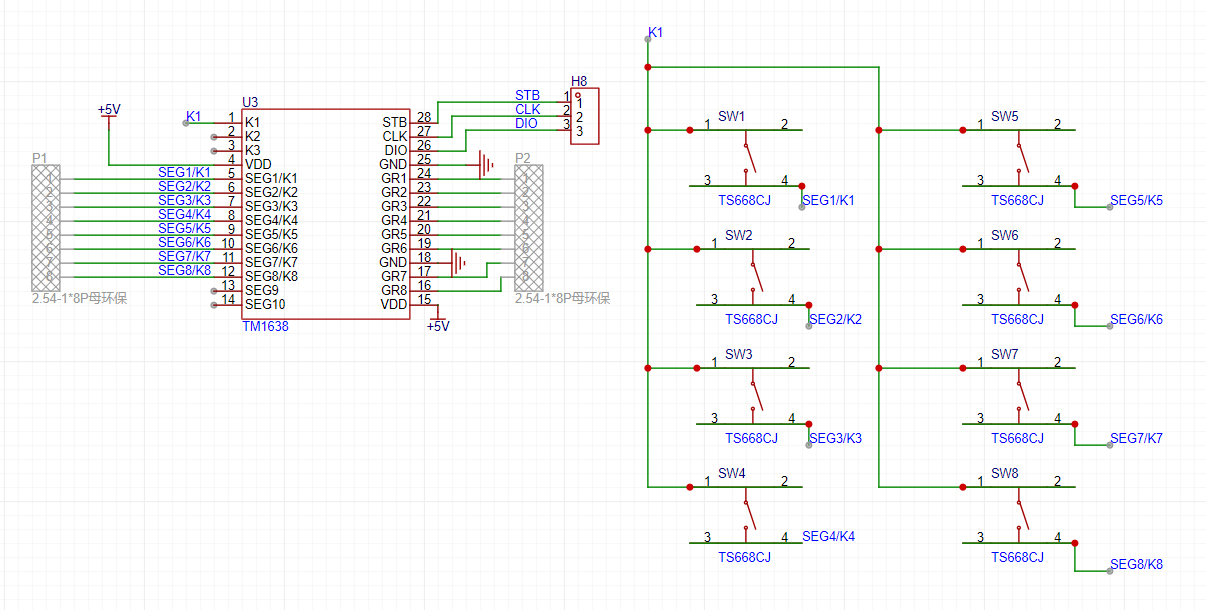The height and width of the screenshot is (610, 1206).
Task: Click the ground symbol at pin 18
Action: pos(458,262)
